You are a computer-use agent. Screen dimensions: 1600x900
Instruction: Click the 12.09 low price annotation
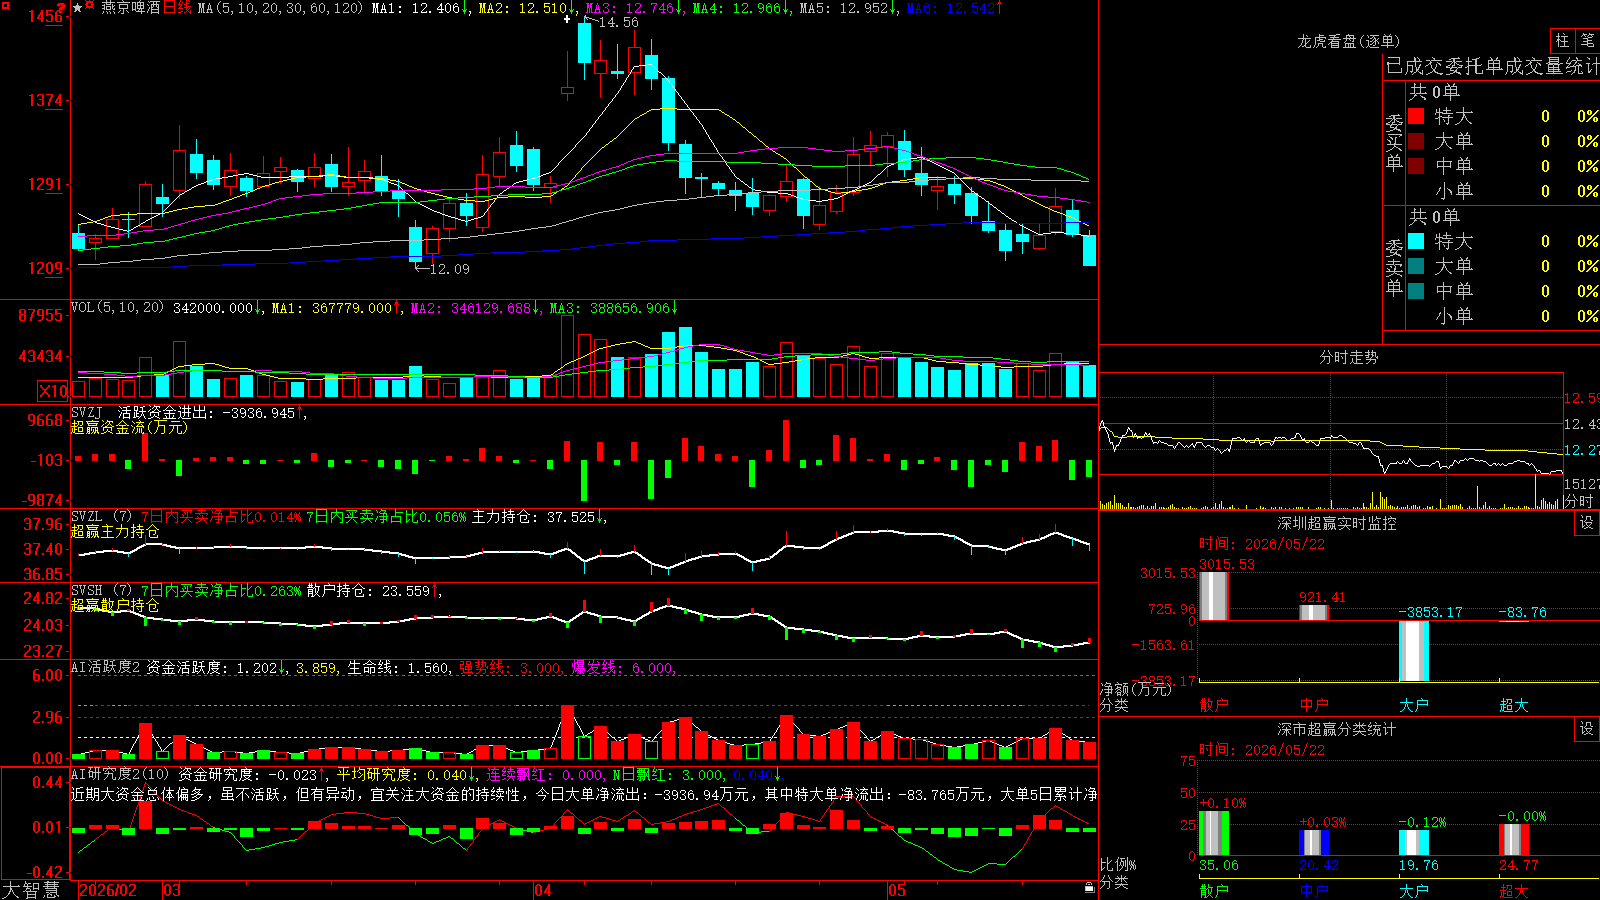click(x=449, y=269)
